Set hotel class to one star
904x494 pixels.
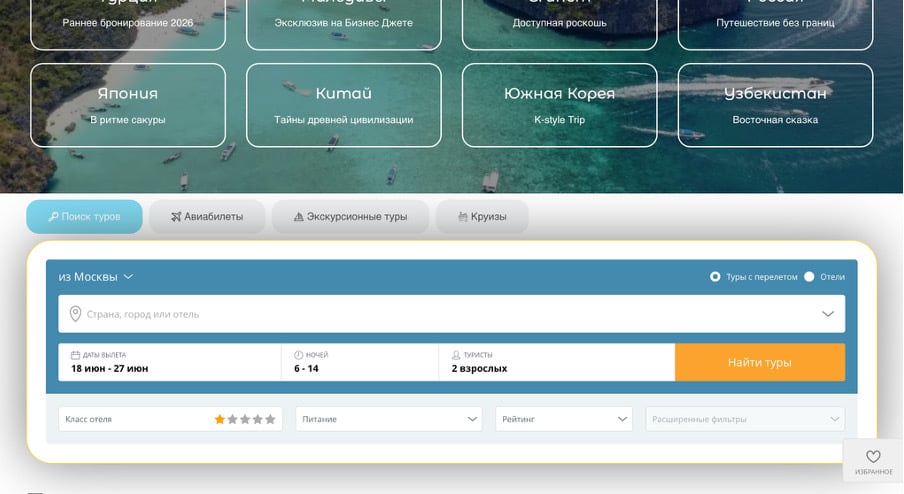pos(220,419)
